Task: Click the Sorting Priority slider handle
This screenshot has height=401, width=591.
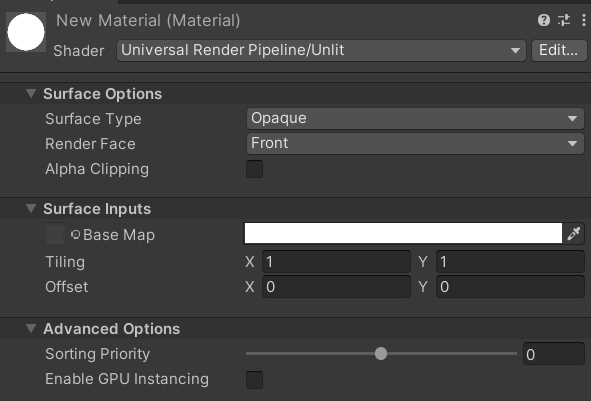Action: pyautogui.click(x=381, y=354)
